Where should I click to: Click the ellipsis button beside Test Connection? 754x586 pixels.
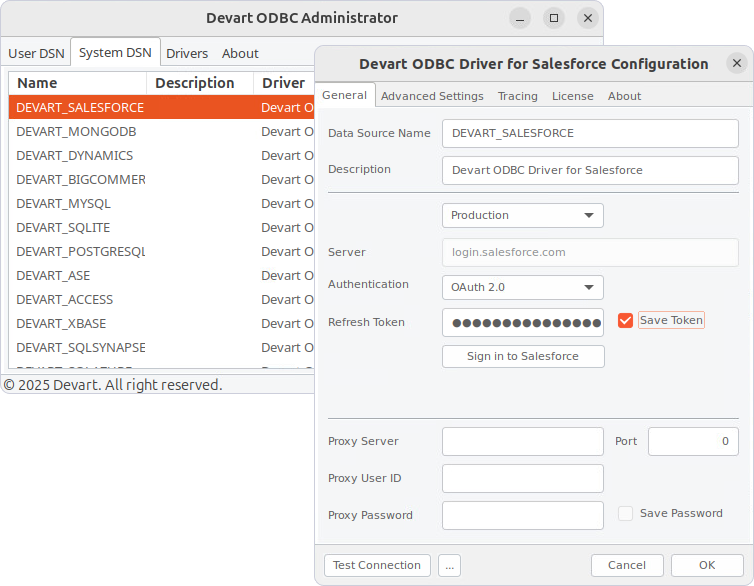coord(449,565)
